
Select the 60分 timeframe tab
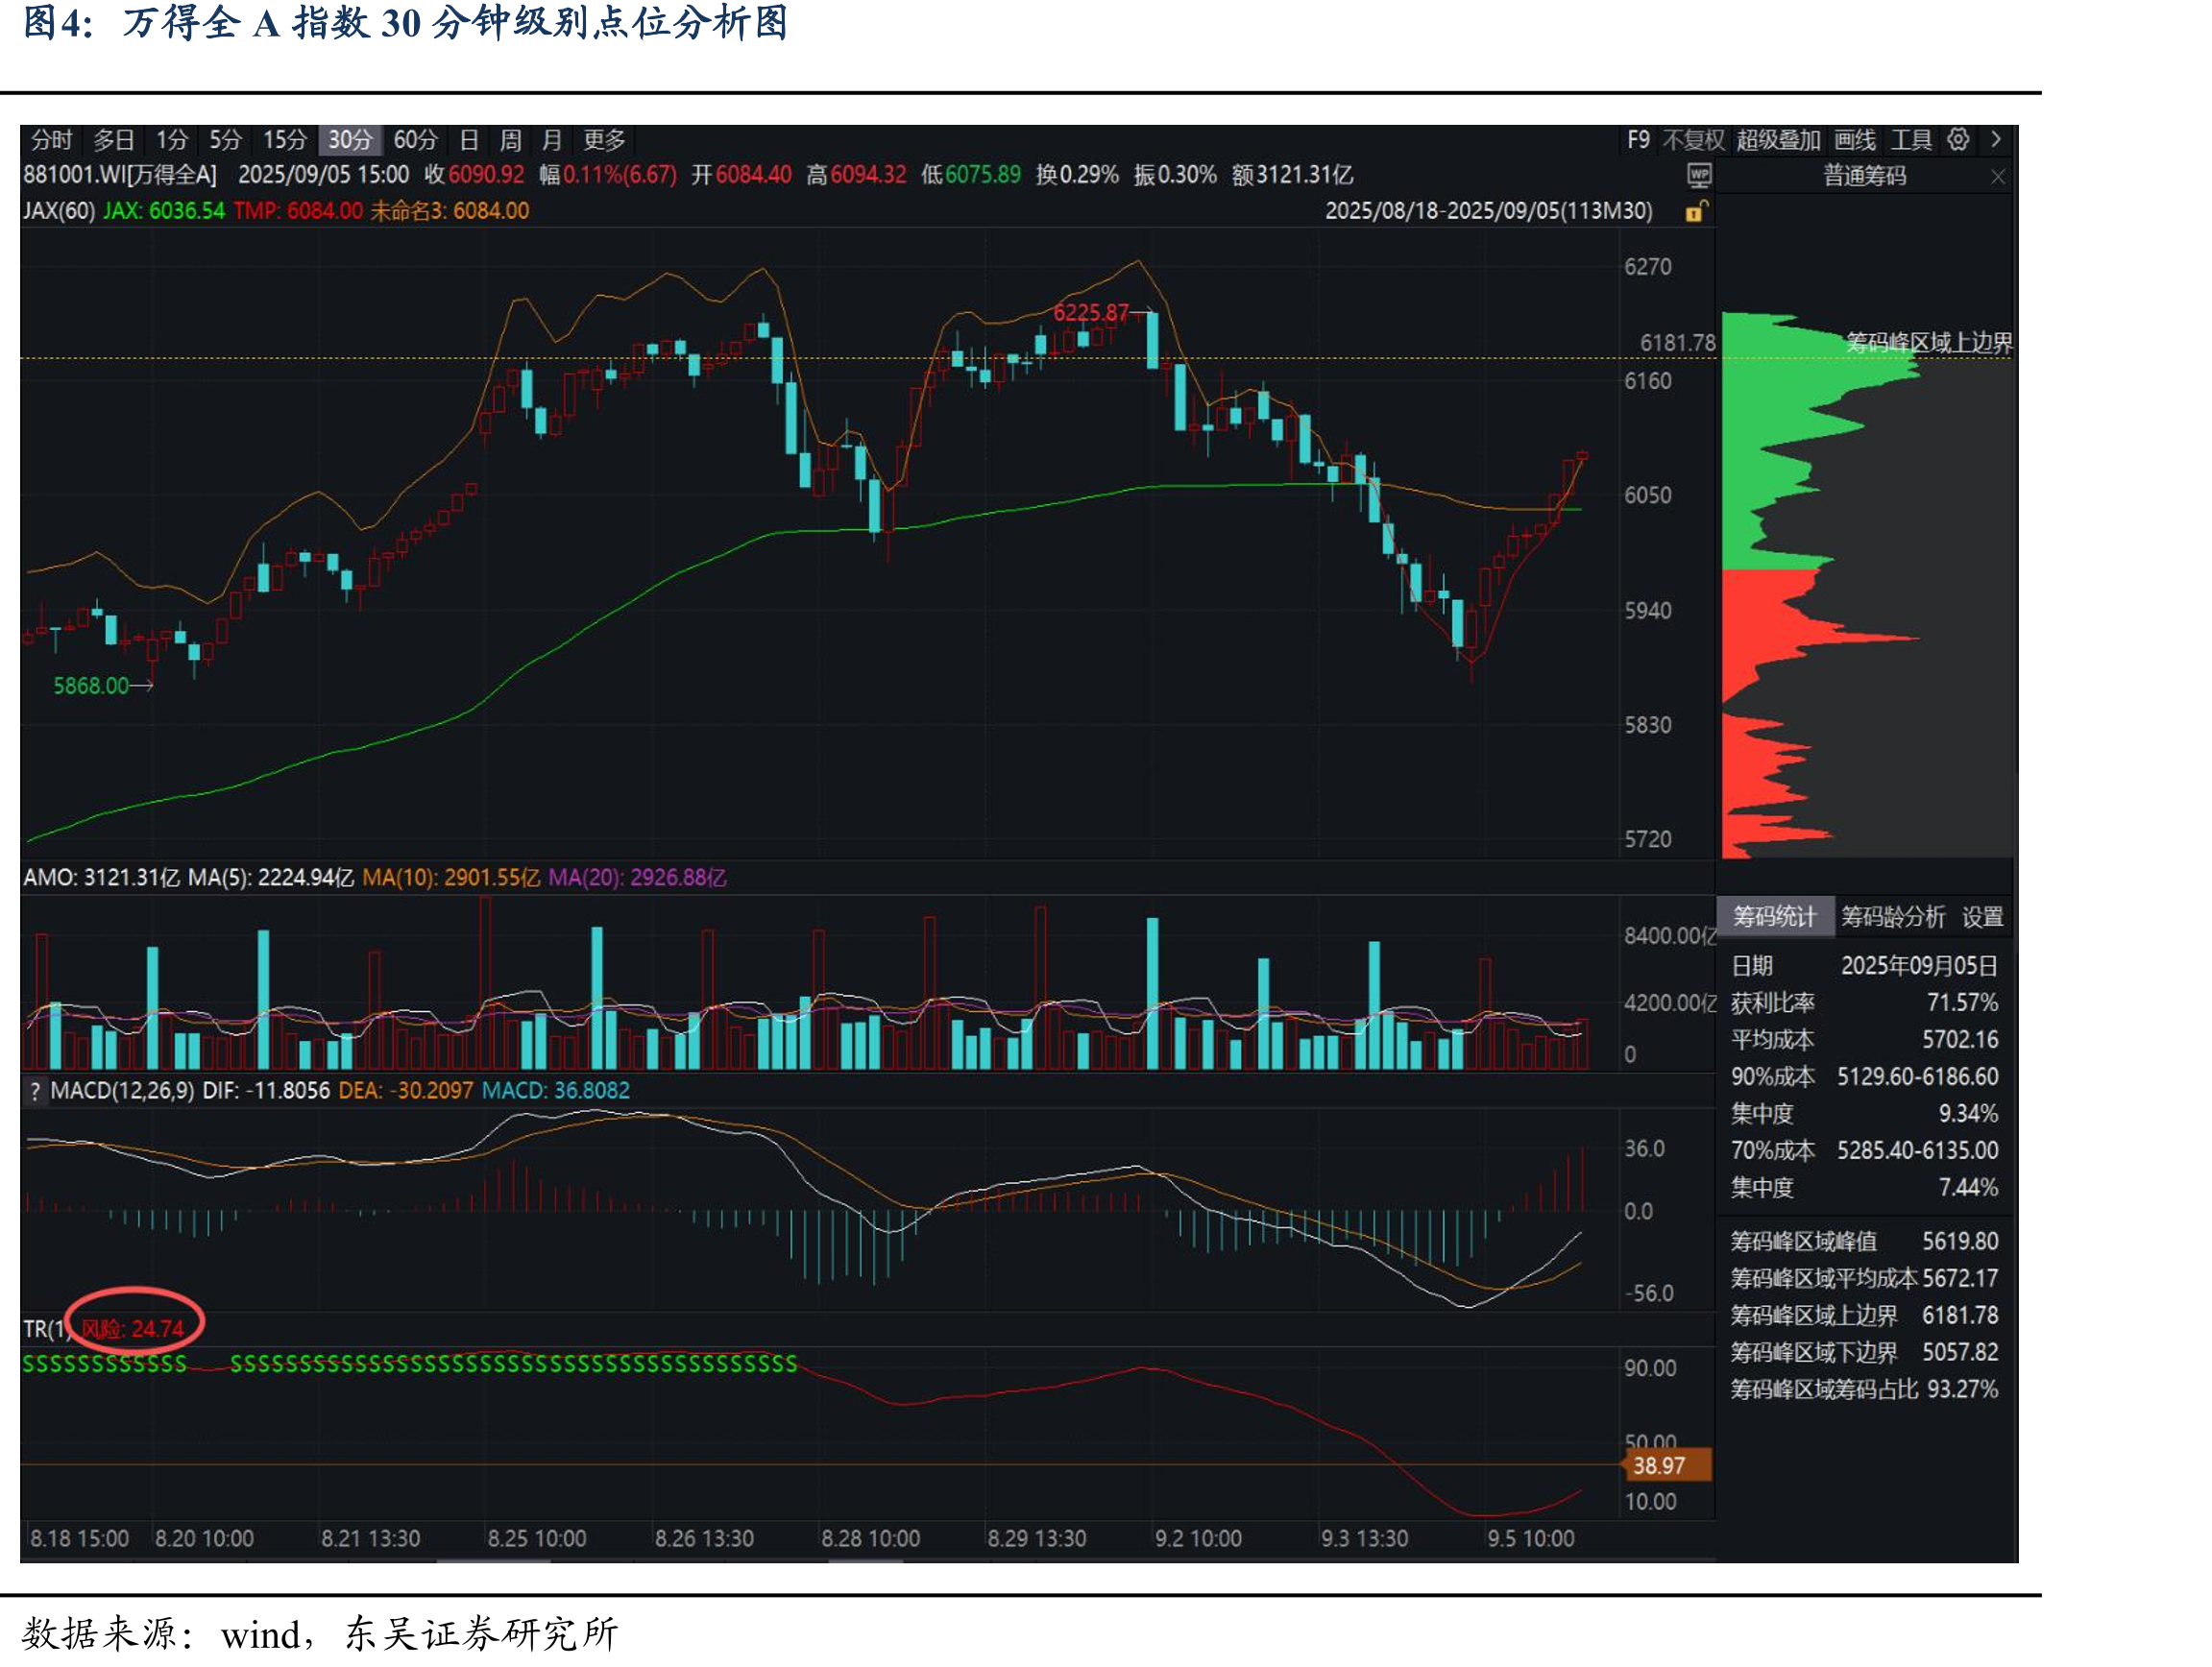(416, 140)
